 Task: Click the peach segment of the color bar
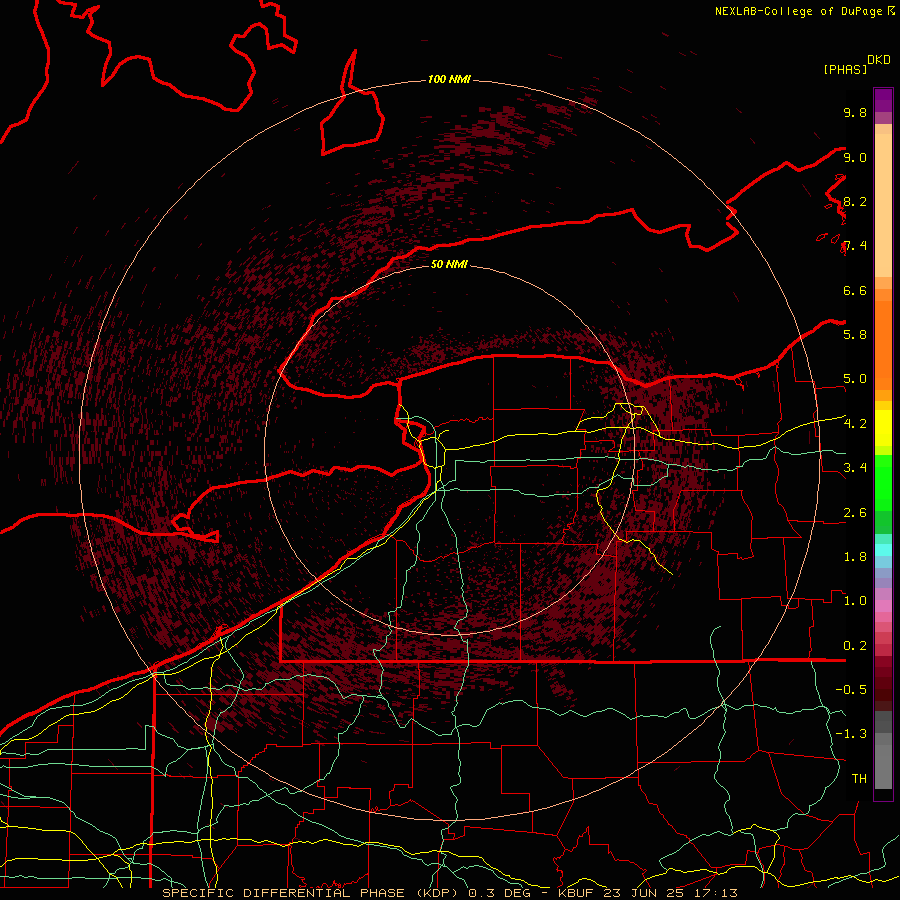[x=883, y=205]
